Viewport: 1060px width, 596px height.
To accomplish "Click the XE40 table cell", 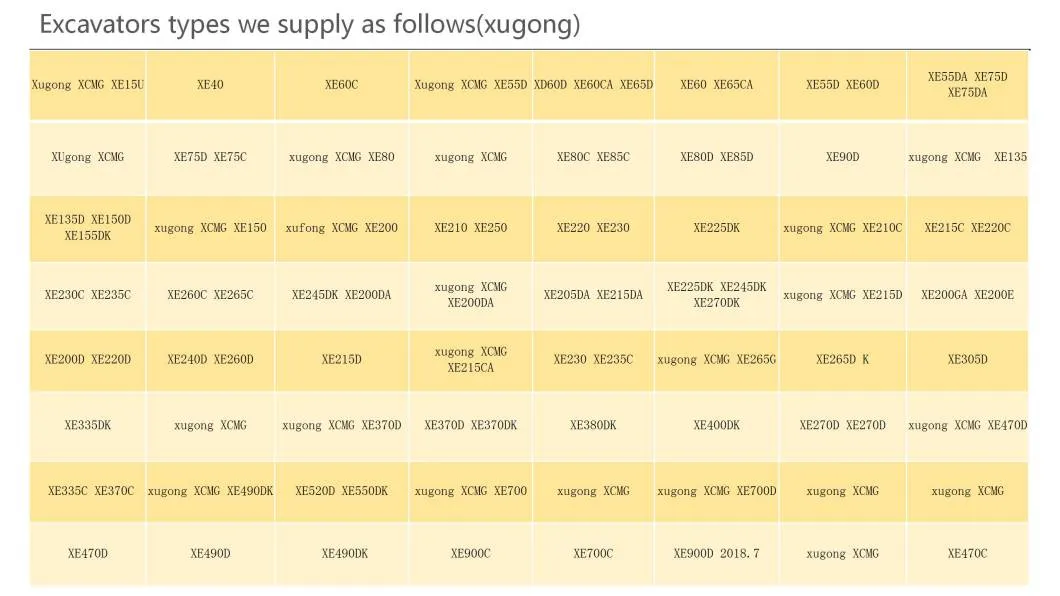I will [210, 85].
